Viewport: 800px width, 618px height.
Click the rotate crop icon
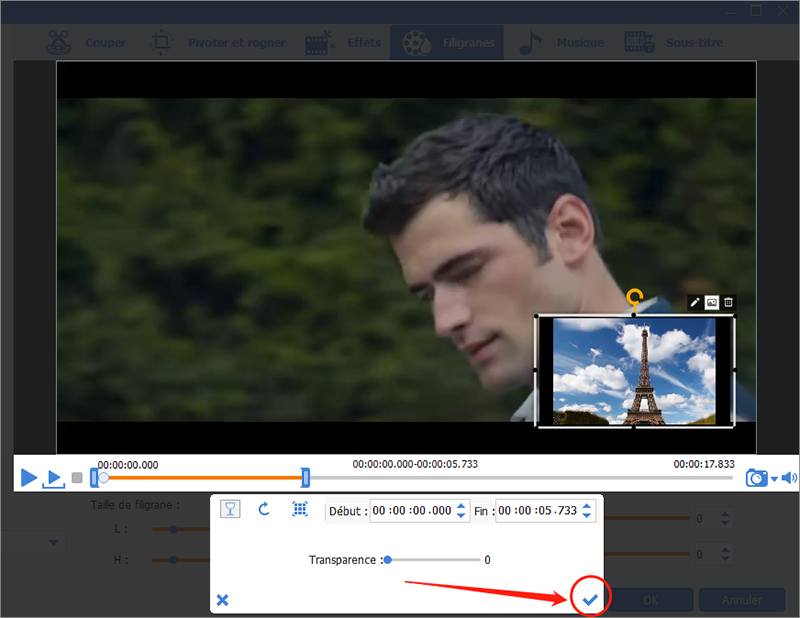(x=162, y=43)
